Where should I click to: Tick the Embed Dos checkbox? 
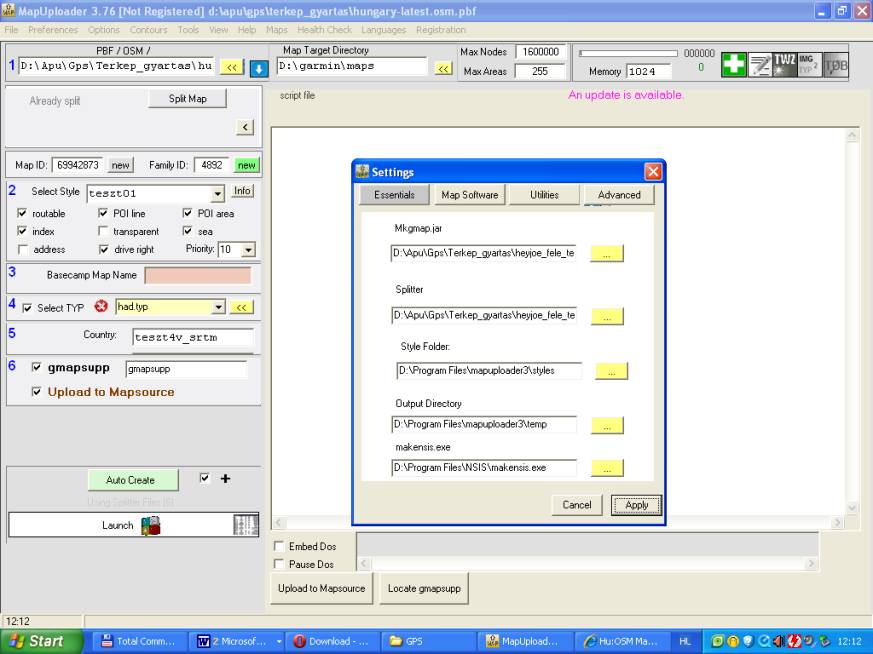pos(279,547)
